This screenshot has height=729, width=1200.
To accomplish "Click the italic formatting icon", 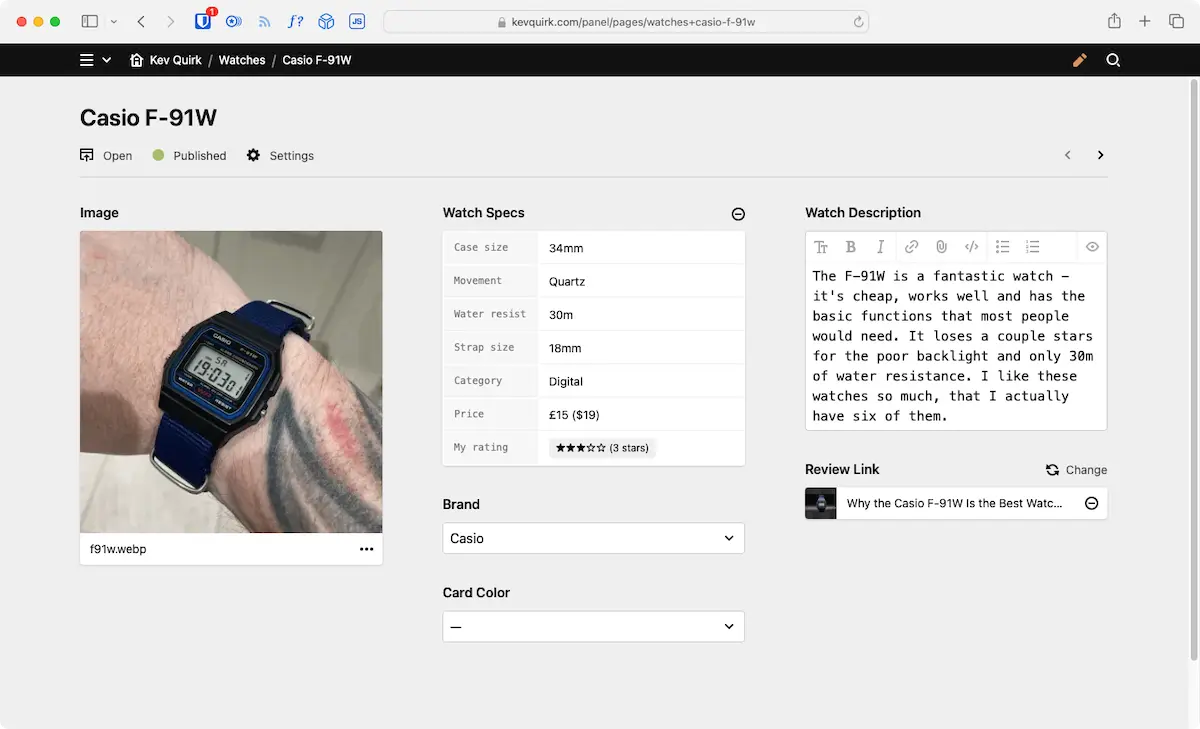I will point(880,247).
